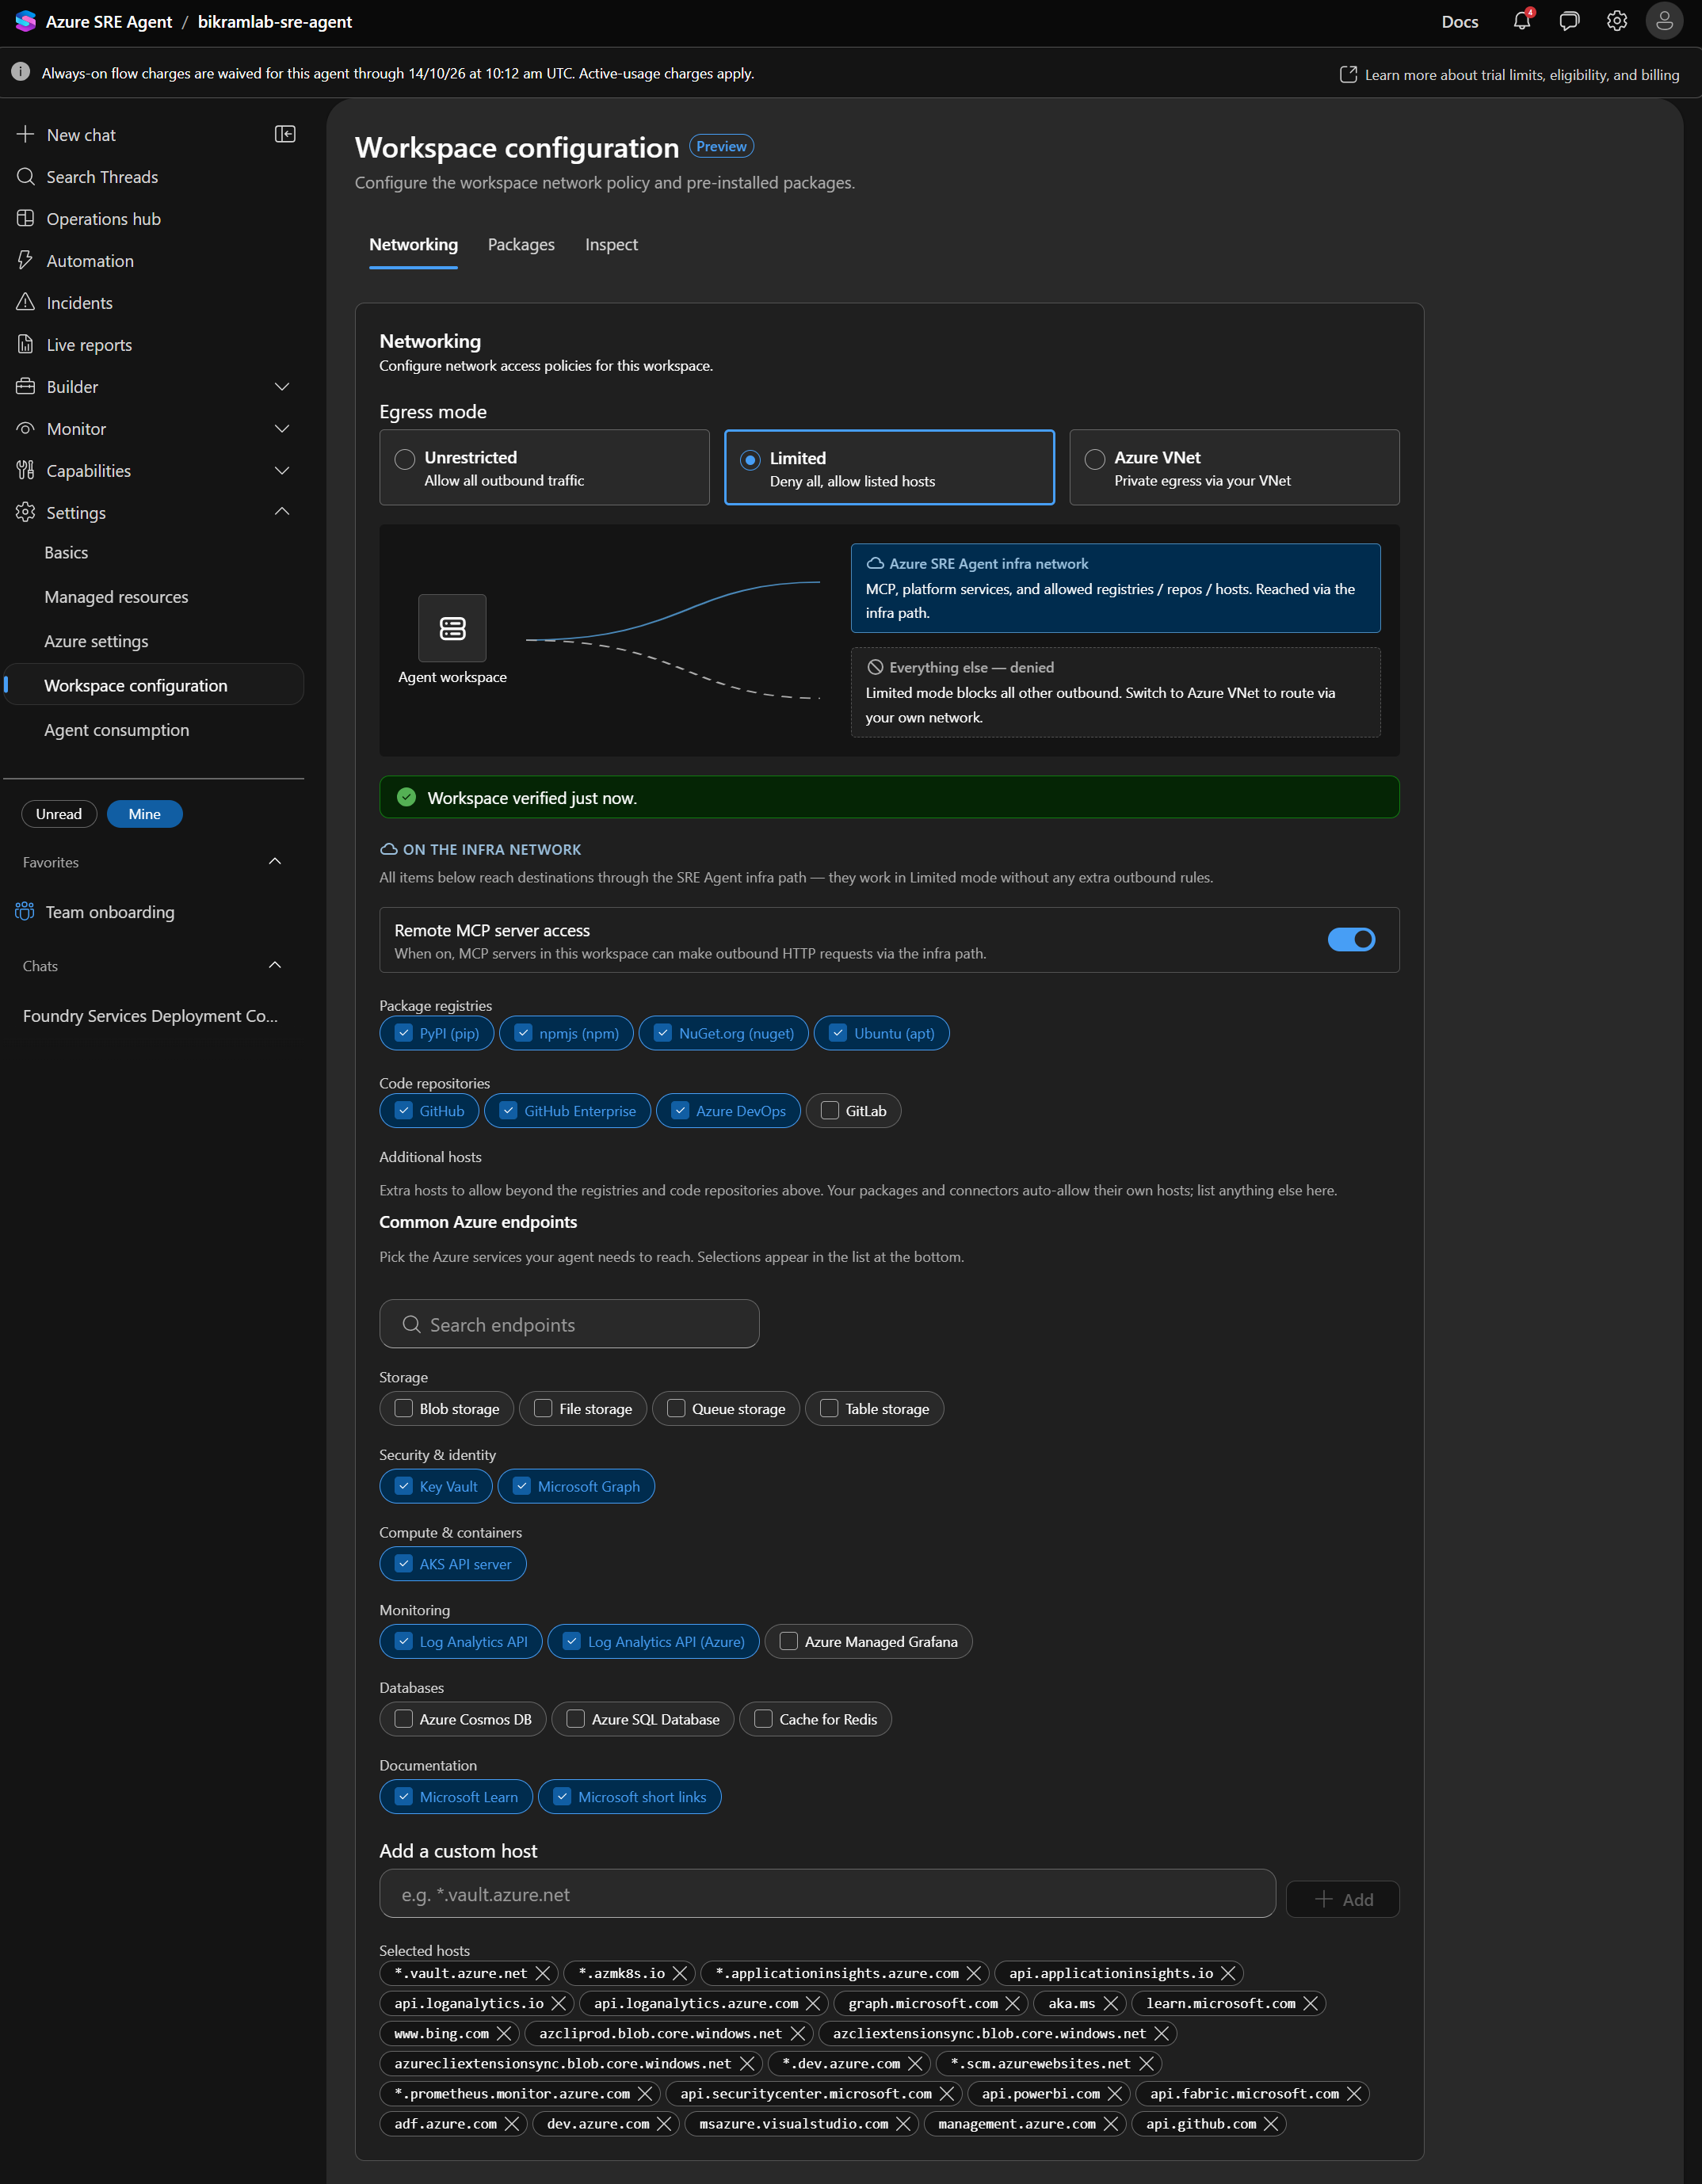1702x2184 pixels.
Task: Open the feedback chat icon
Action: point(1568,21)
